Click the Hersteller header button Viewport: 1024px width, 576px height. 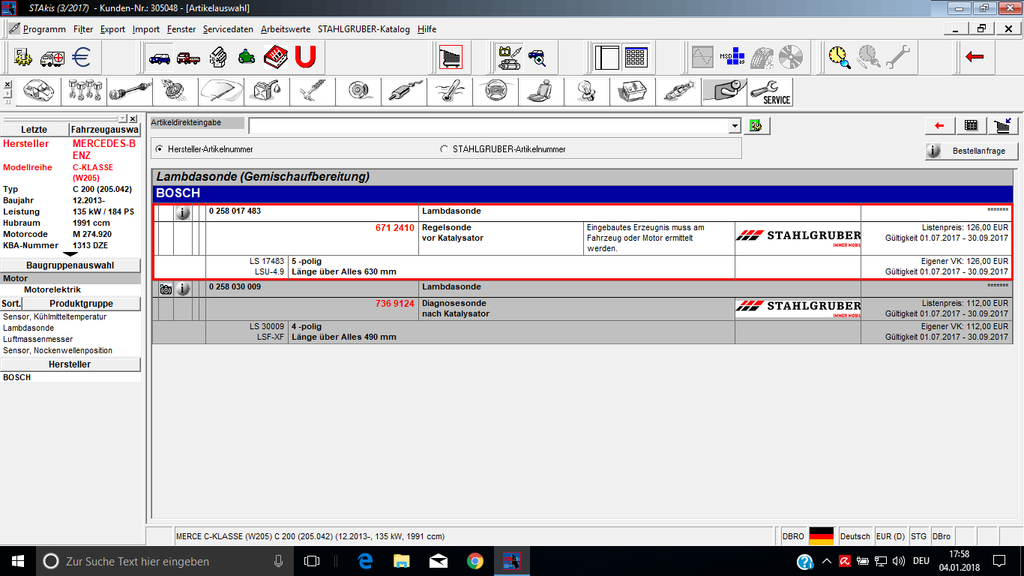pyautogui.click(x=70, y=364)
